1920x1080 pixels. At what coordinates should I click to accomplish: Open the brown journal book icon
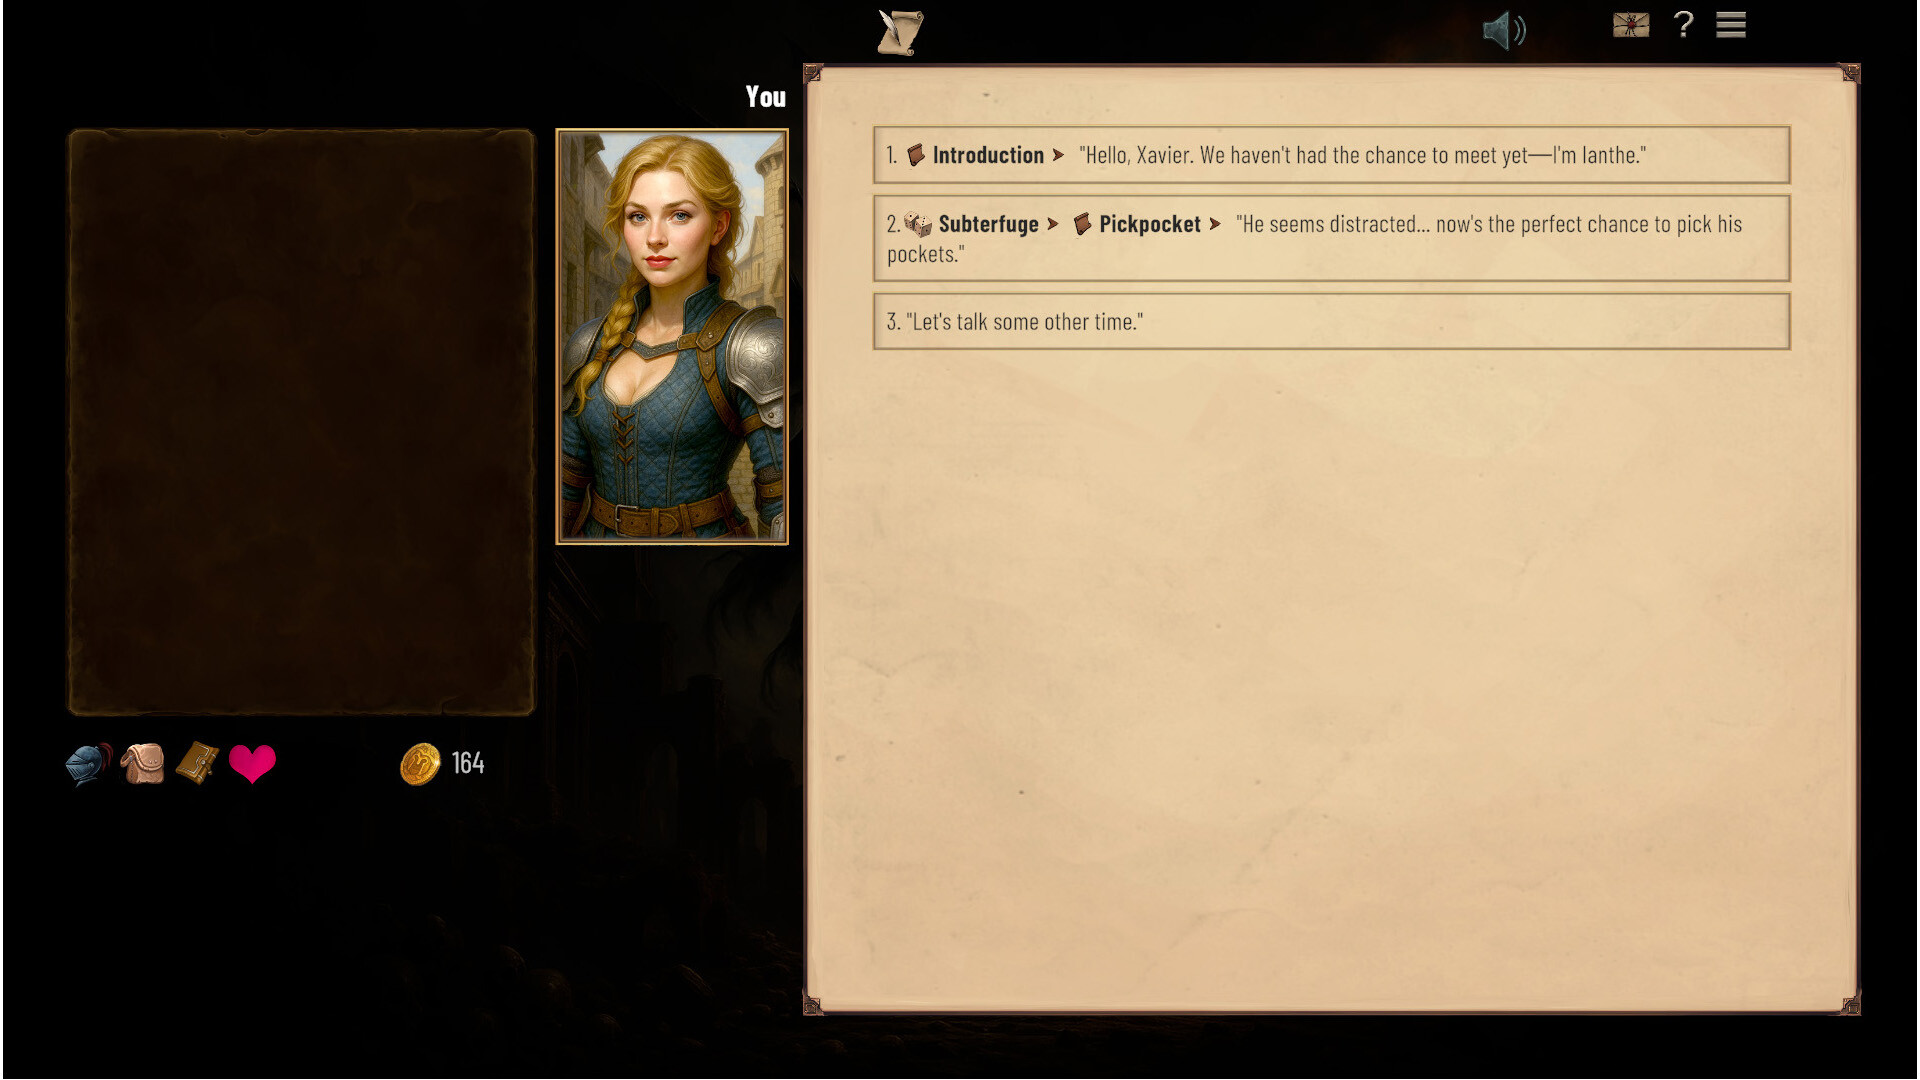click(197, 763)
